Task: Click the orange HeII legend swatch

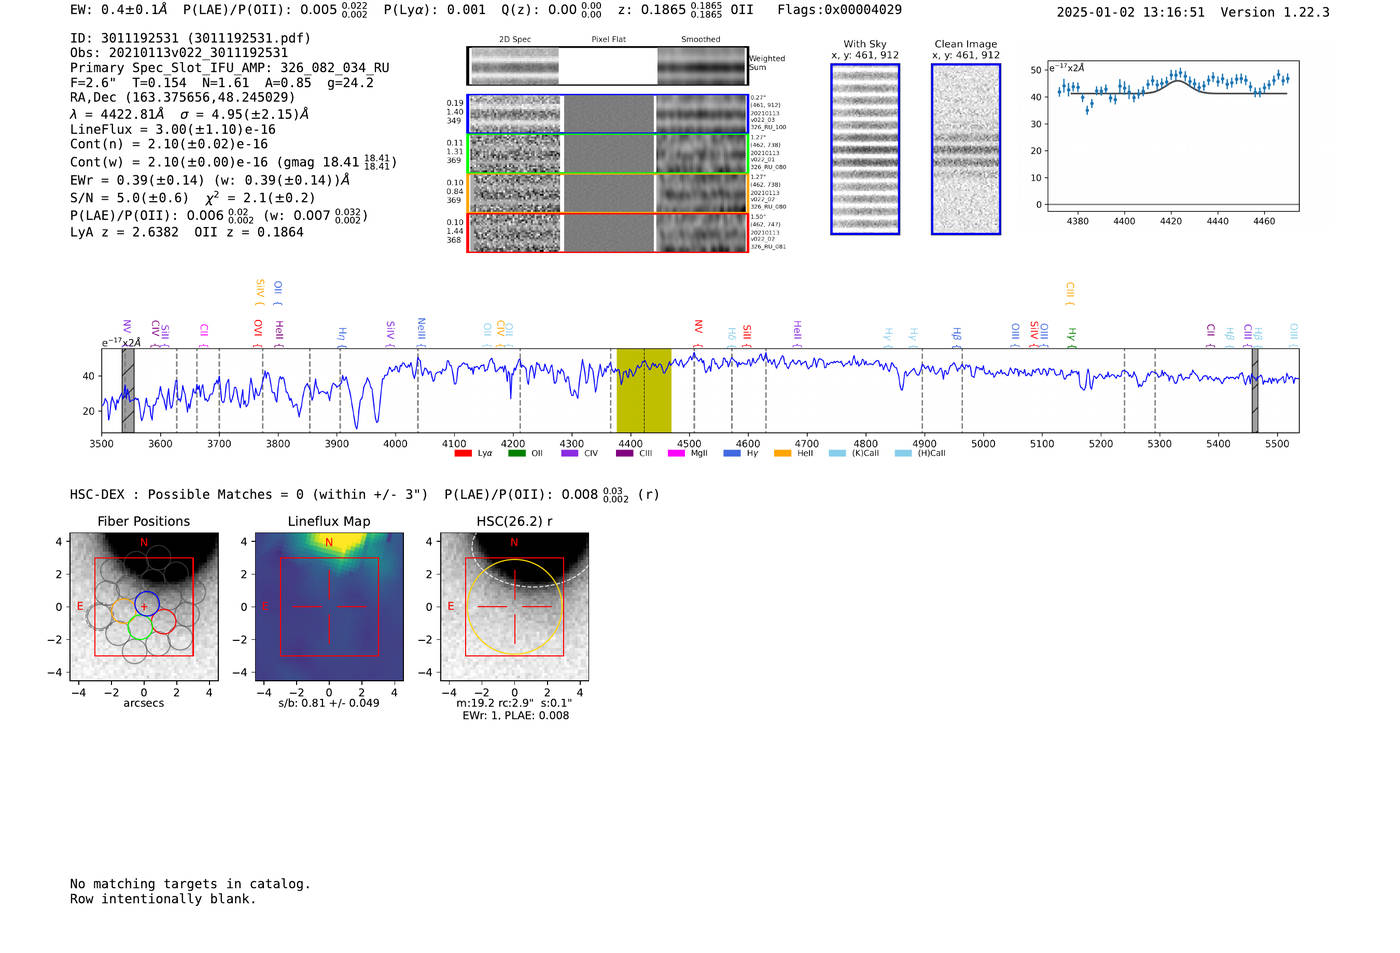Action: 782,454
